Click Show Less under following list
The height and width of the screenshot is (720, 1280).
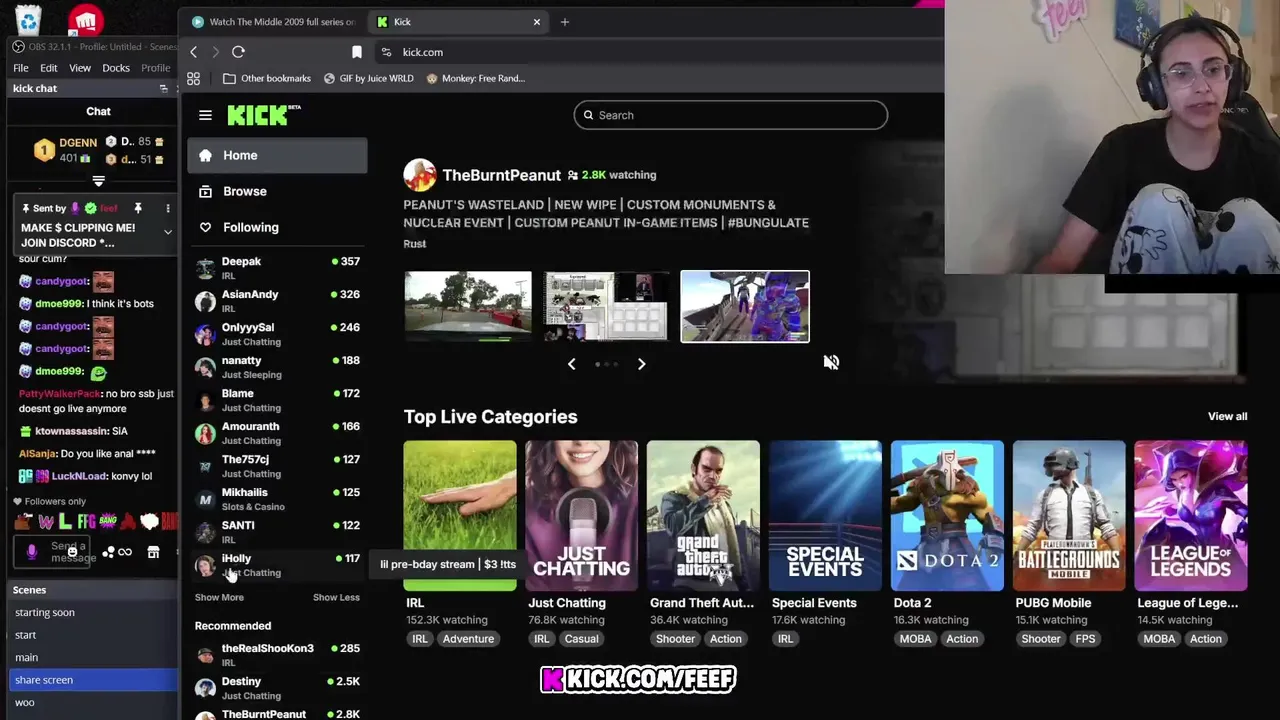pos(336,597)
